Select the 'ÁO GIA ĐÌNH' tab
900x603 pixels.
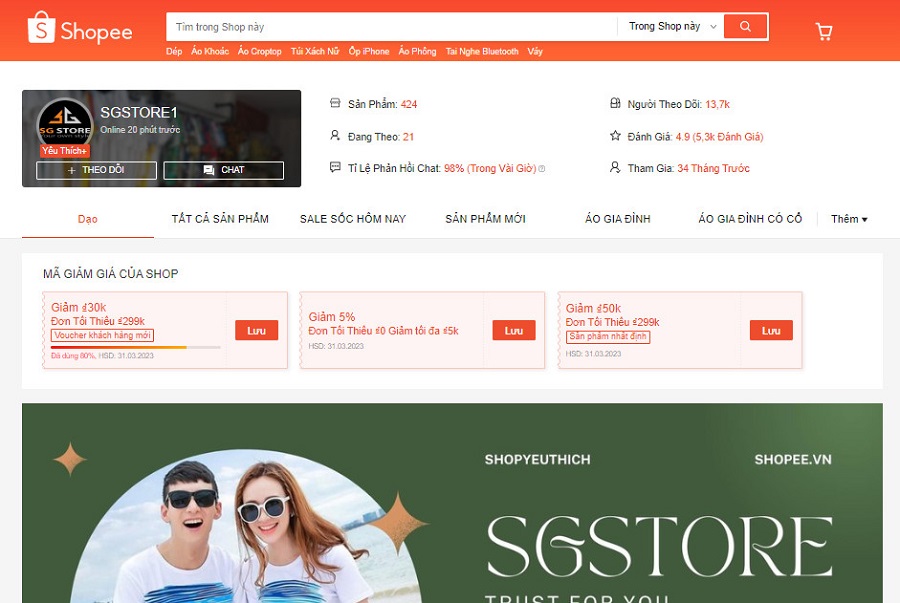(x=618, y=219)
